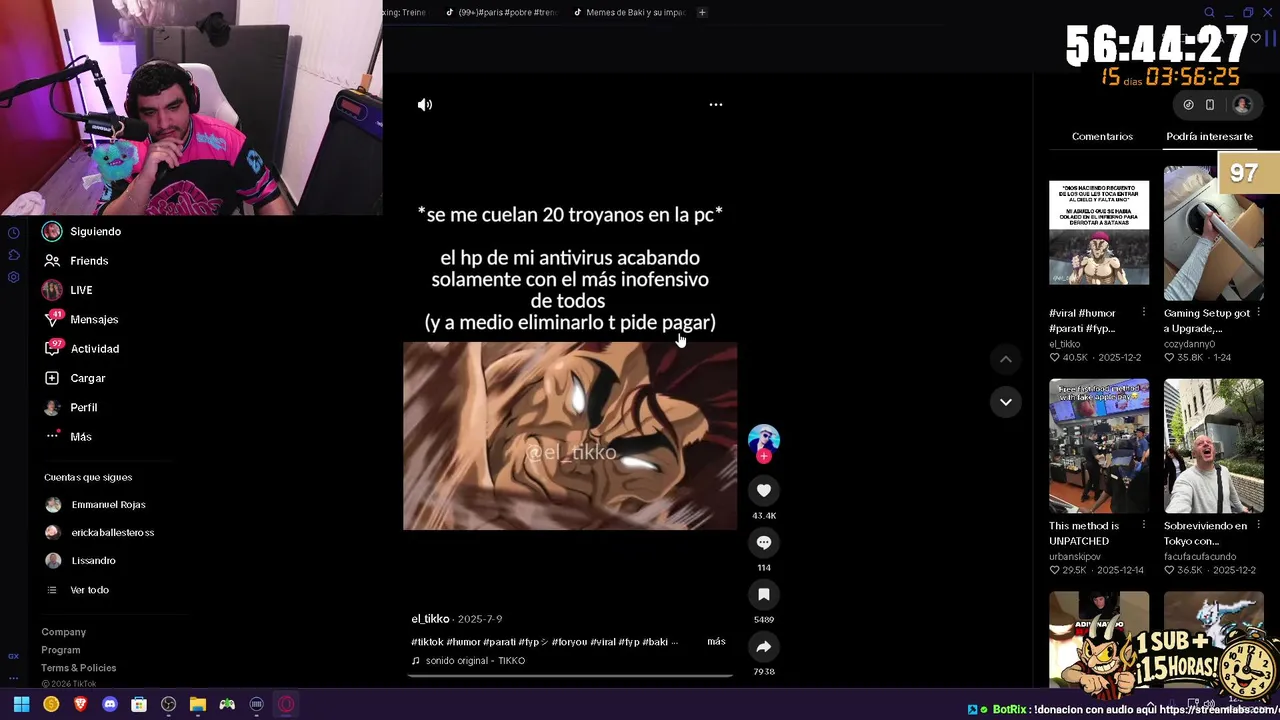Click the browser sidebar settings gear

click(14, 277)
